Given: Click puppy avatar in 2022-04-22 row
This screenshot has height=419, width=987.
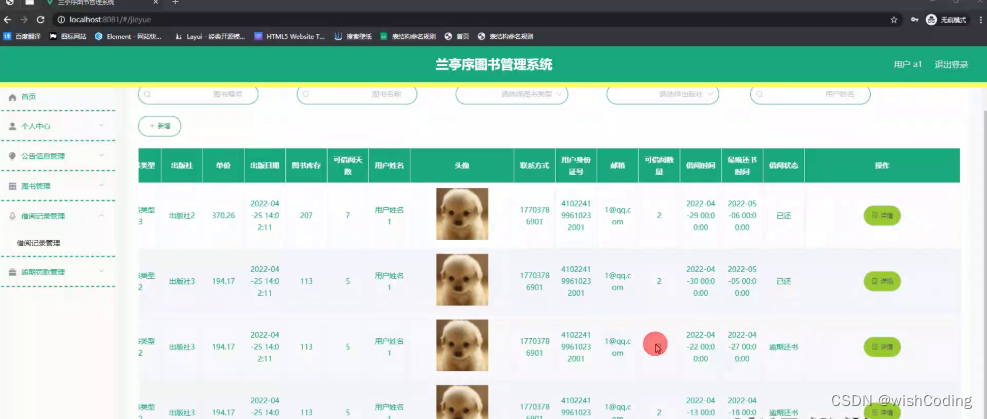Looking at the screenshot, I should (x=462, y=345).
